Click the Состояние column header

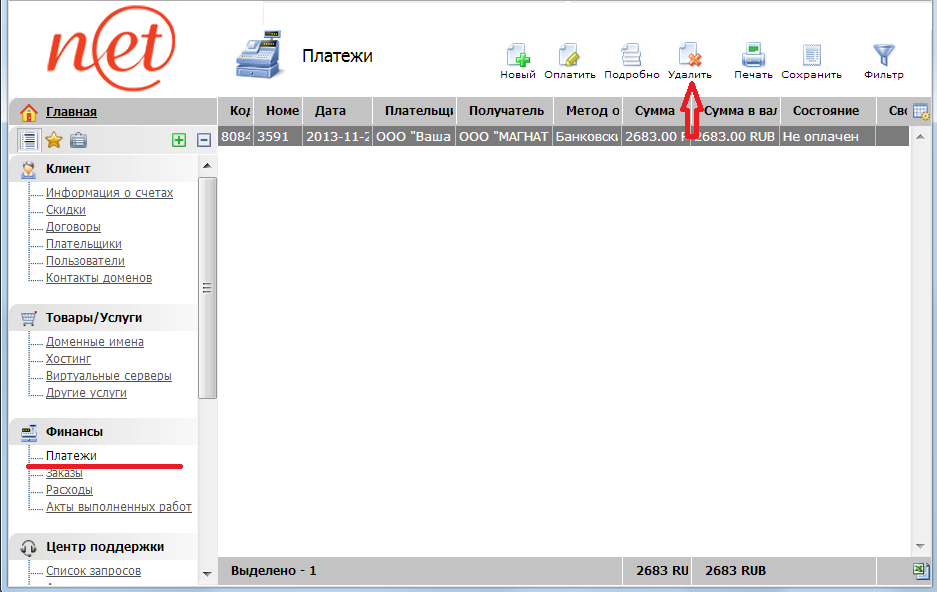[825, 111]
